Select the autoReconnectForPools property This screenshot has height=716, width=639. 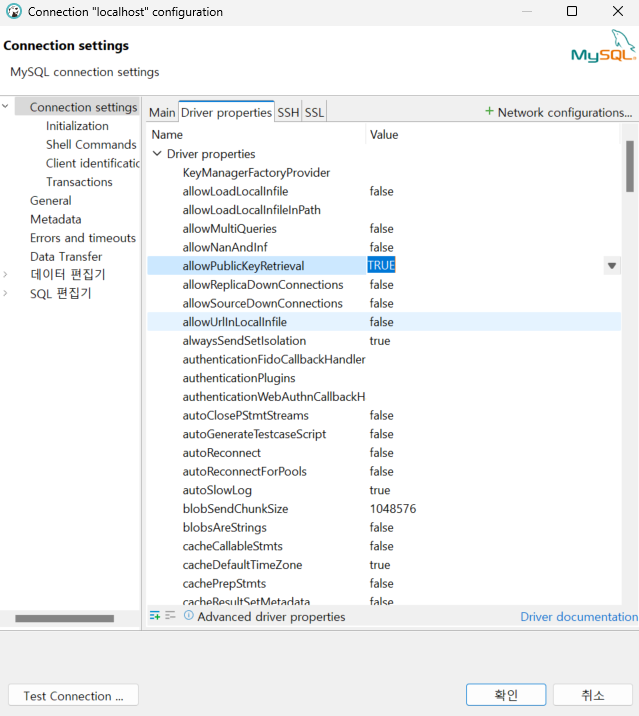click(x=245, y=472)
